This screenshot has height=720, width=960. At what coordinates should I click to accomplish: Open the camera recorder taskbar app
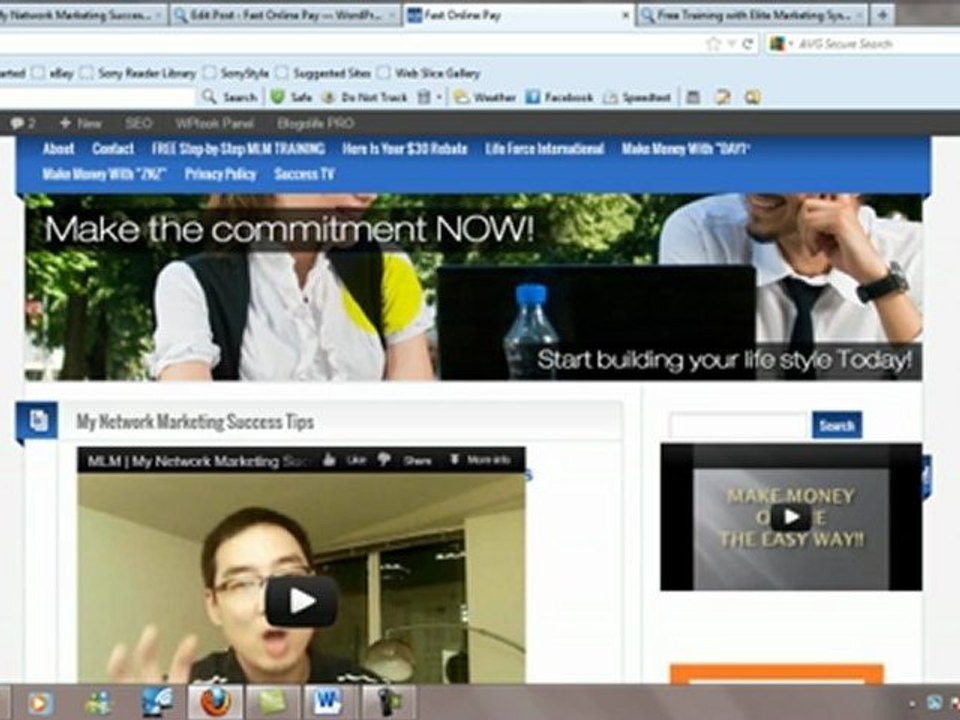pos(388,703)
